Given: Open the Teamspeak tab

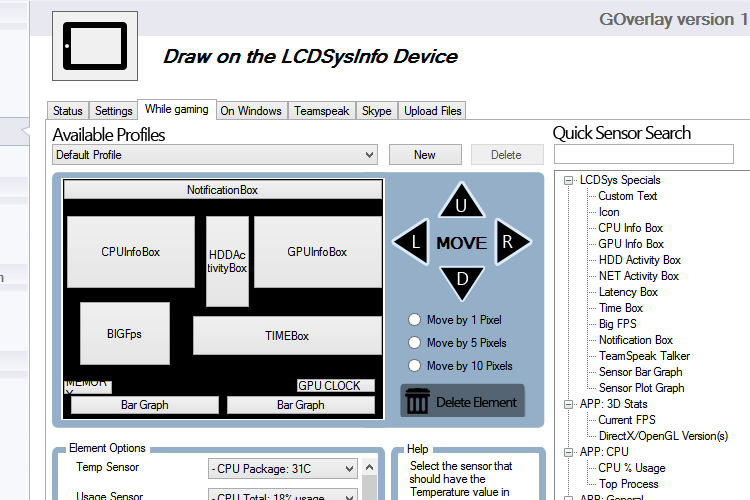Looking at the screenshot, I should point(321,111).
